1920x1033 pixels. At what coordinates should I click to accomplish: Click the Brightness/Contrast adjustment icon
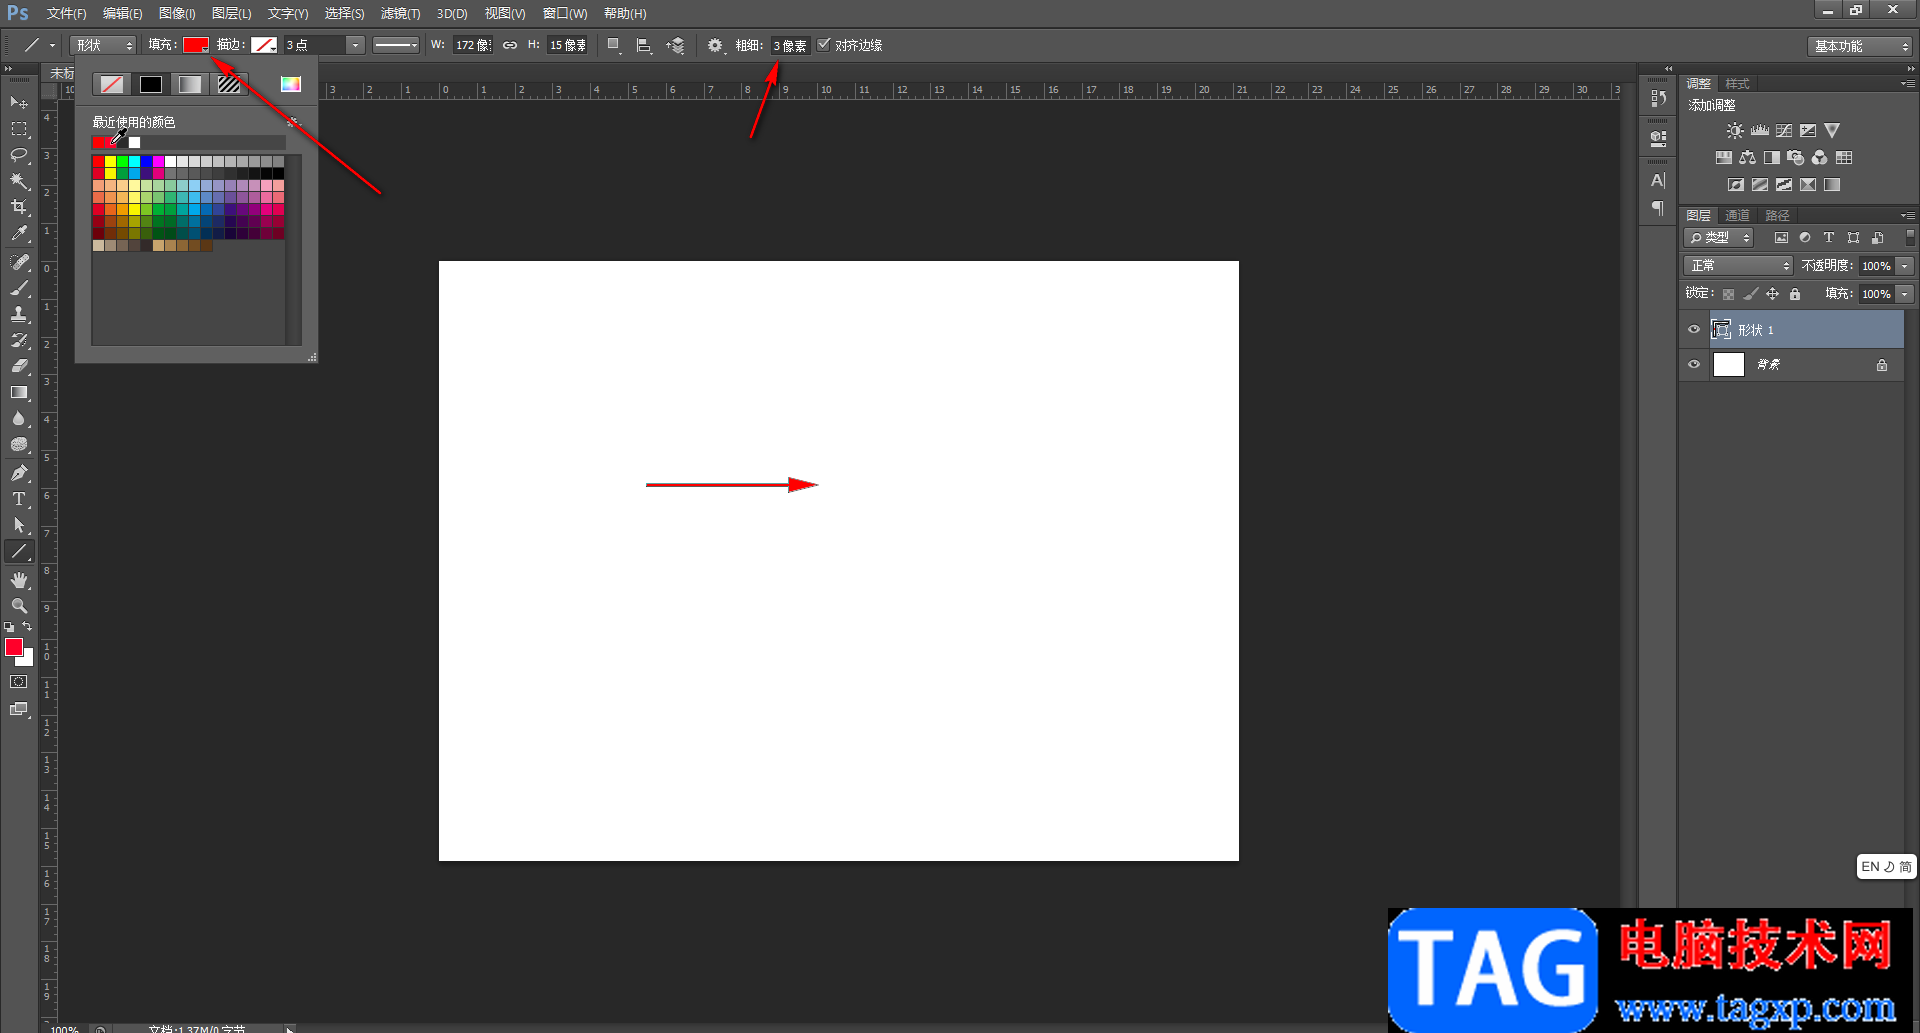coord(1735,131)
